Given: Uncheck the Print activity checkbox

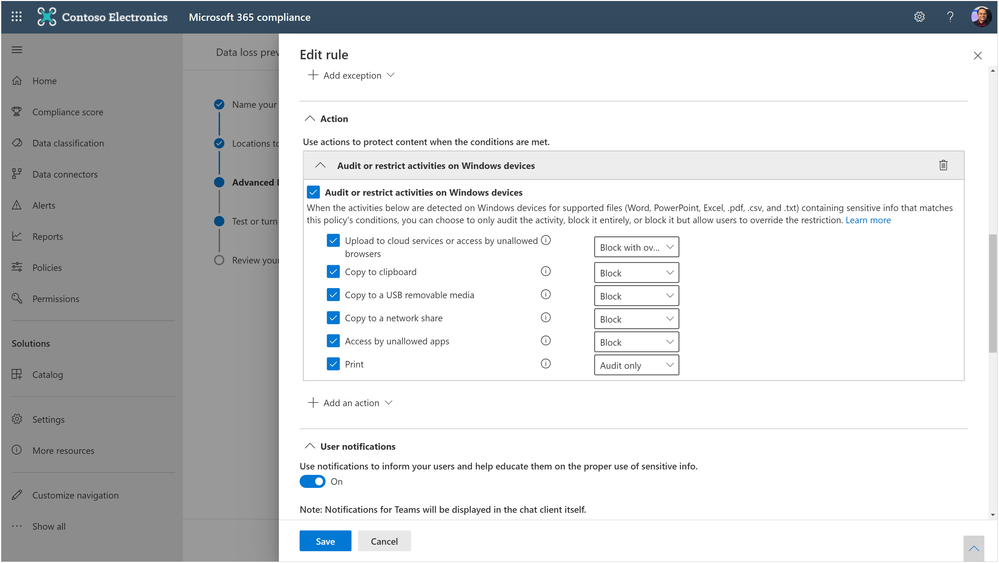Looking at the screenshot, I should tap(333, 364).
